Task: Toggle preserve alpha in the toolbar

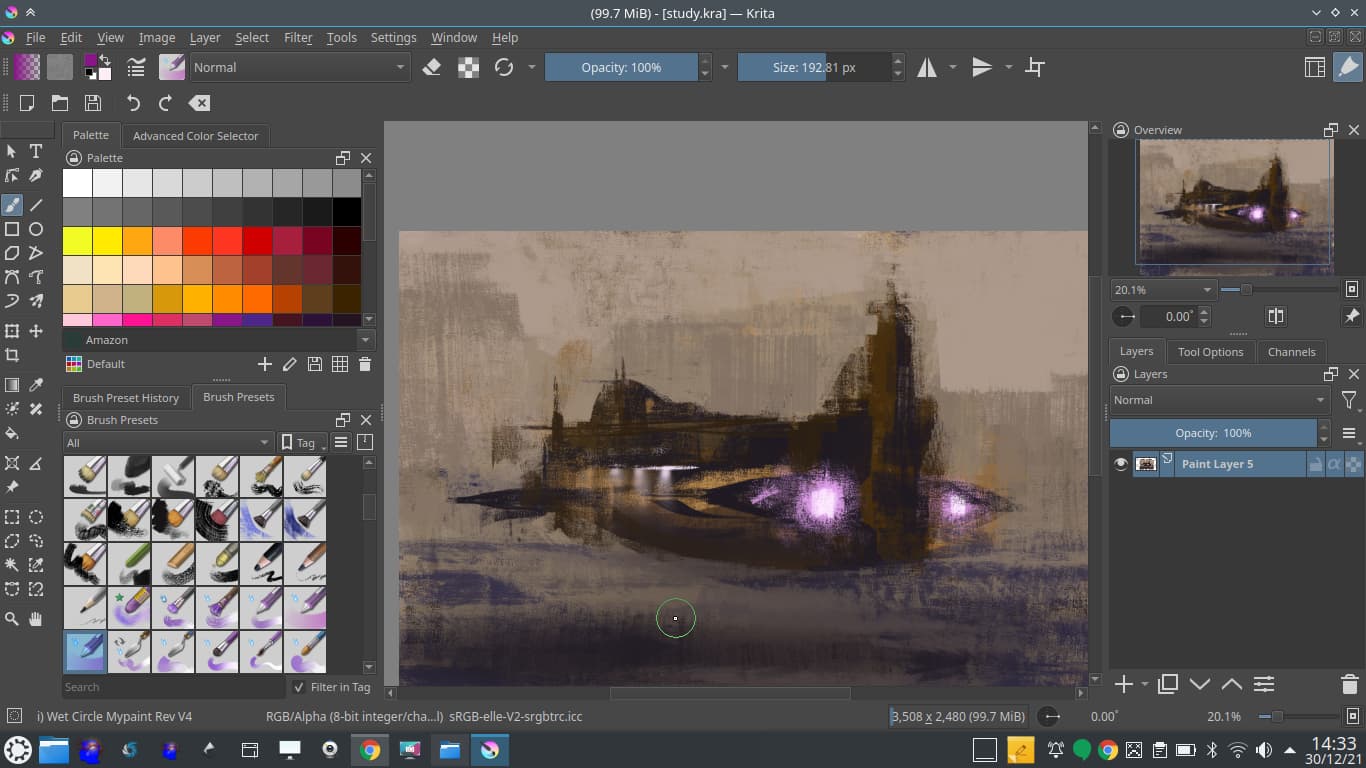Action: pos(468,67)
